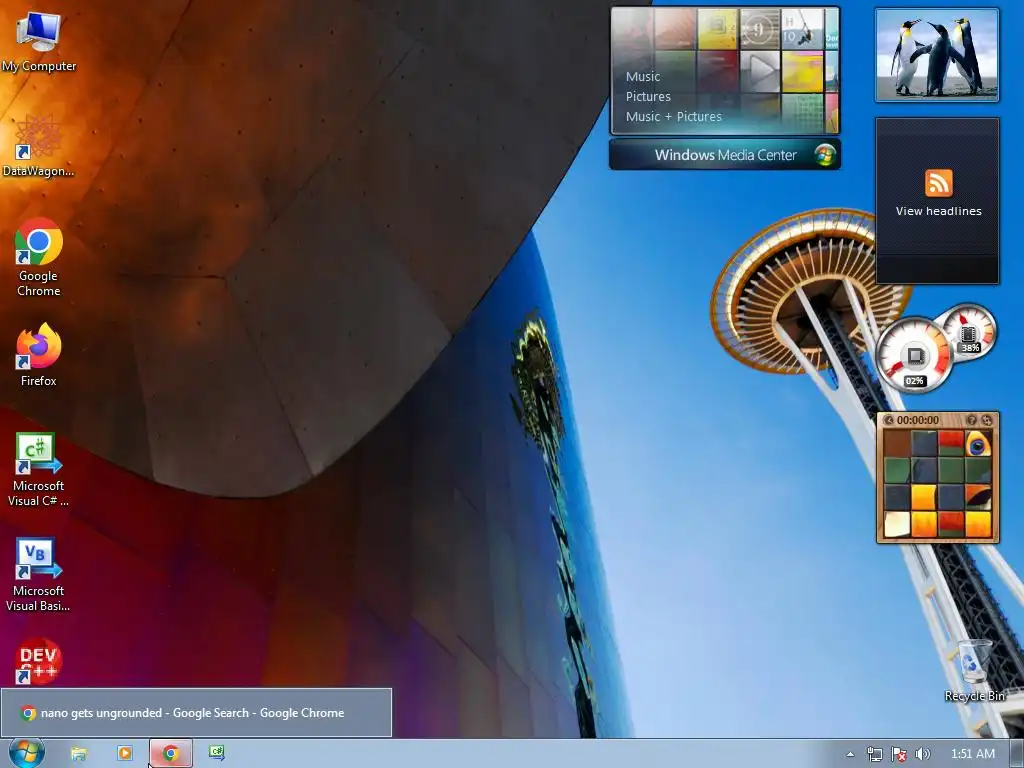Launch Firefox from desktop
The height and width of the screenshot is (768, 1024).
[x=39, y=355]
